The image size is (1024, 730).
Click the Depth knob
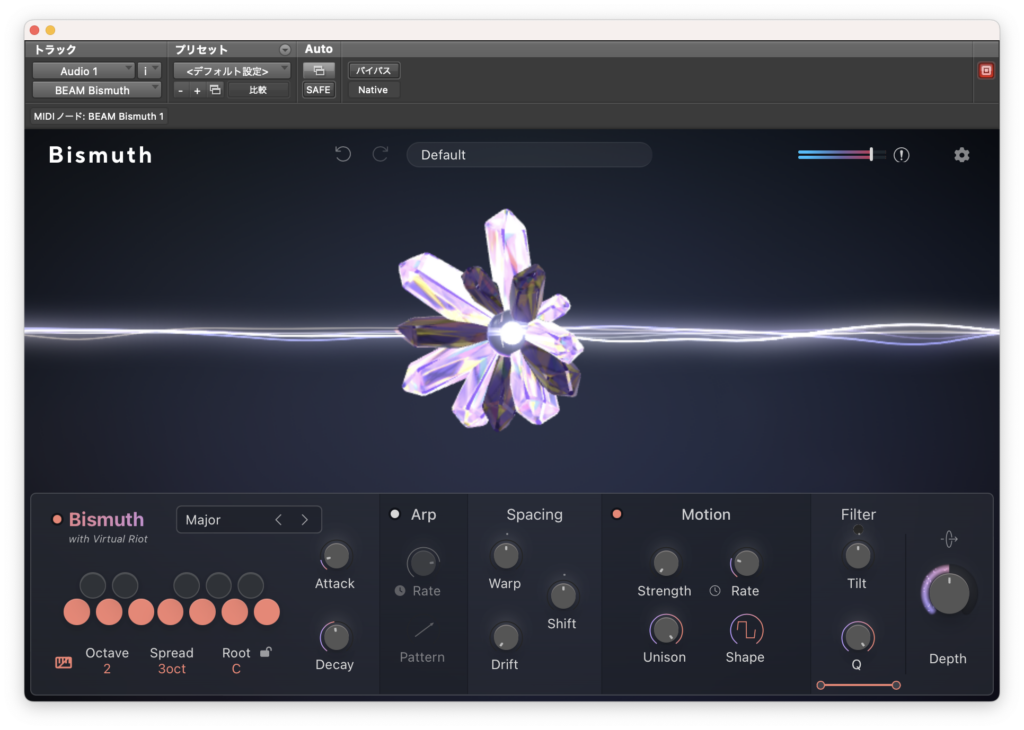click(949, 592)
